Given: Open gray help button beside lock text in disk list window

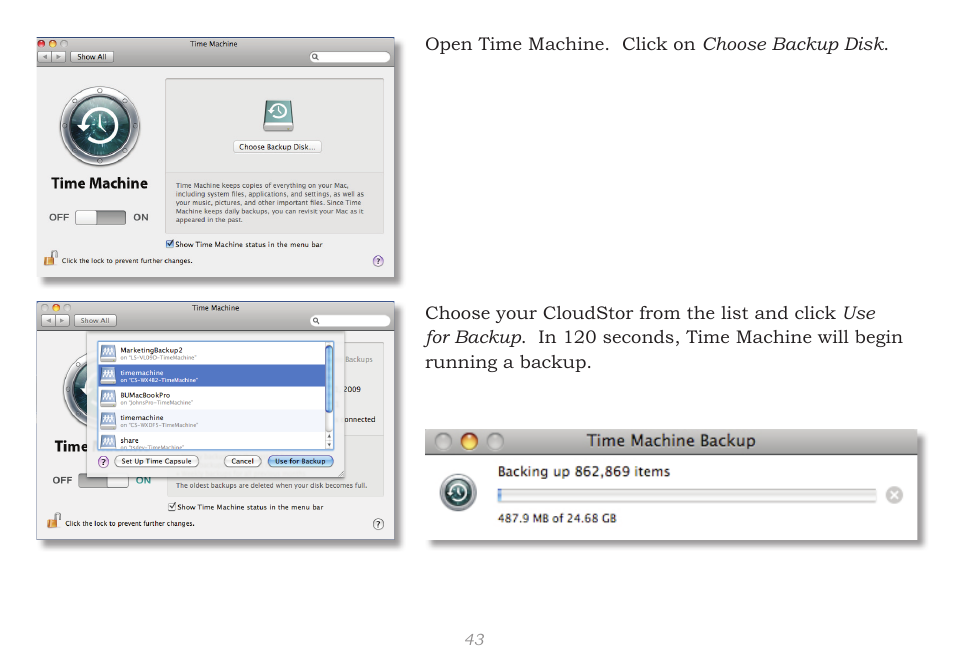Looking at the screenshot, I should tap(378, 524).
